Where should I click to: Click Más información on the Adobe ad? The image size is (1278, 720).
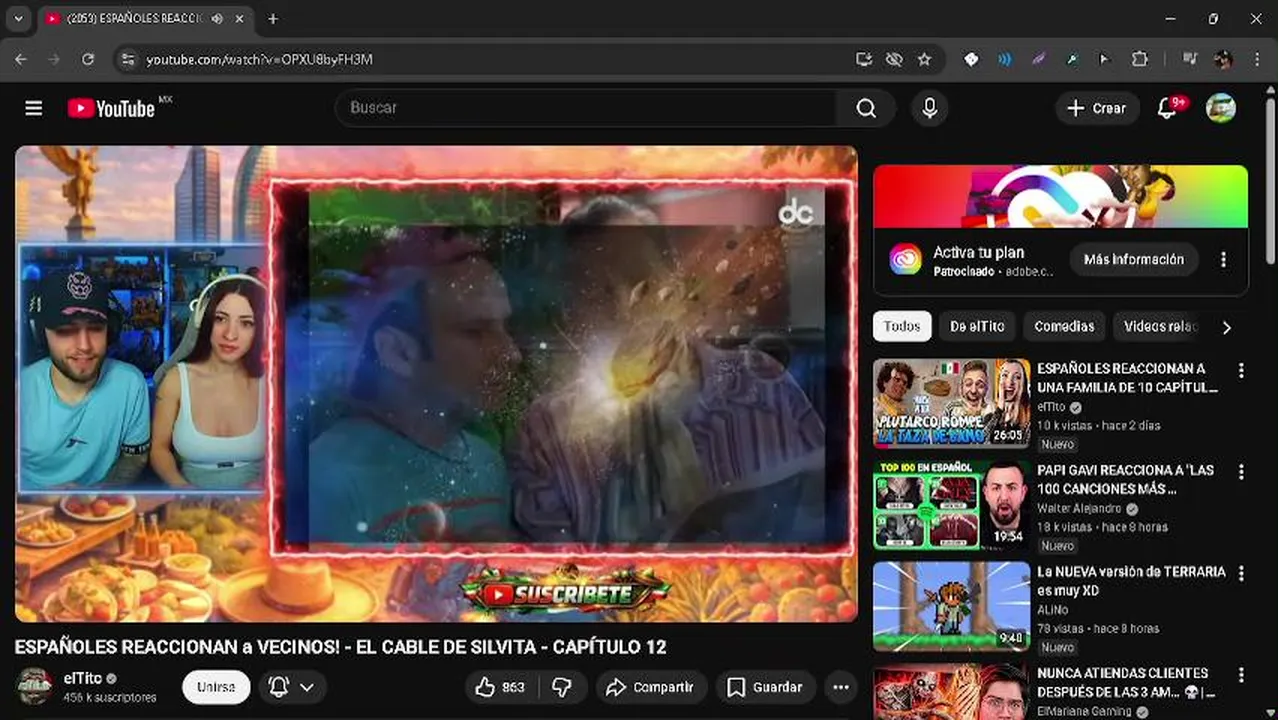[x=1134, y=259]
